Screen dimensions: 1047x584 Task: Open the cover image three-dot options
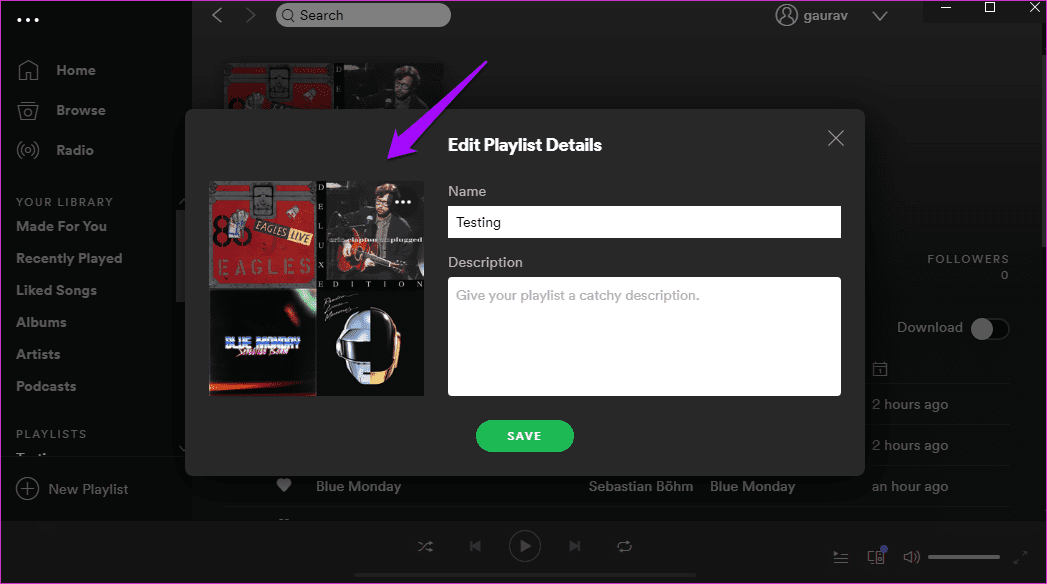[403, 202]
